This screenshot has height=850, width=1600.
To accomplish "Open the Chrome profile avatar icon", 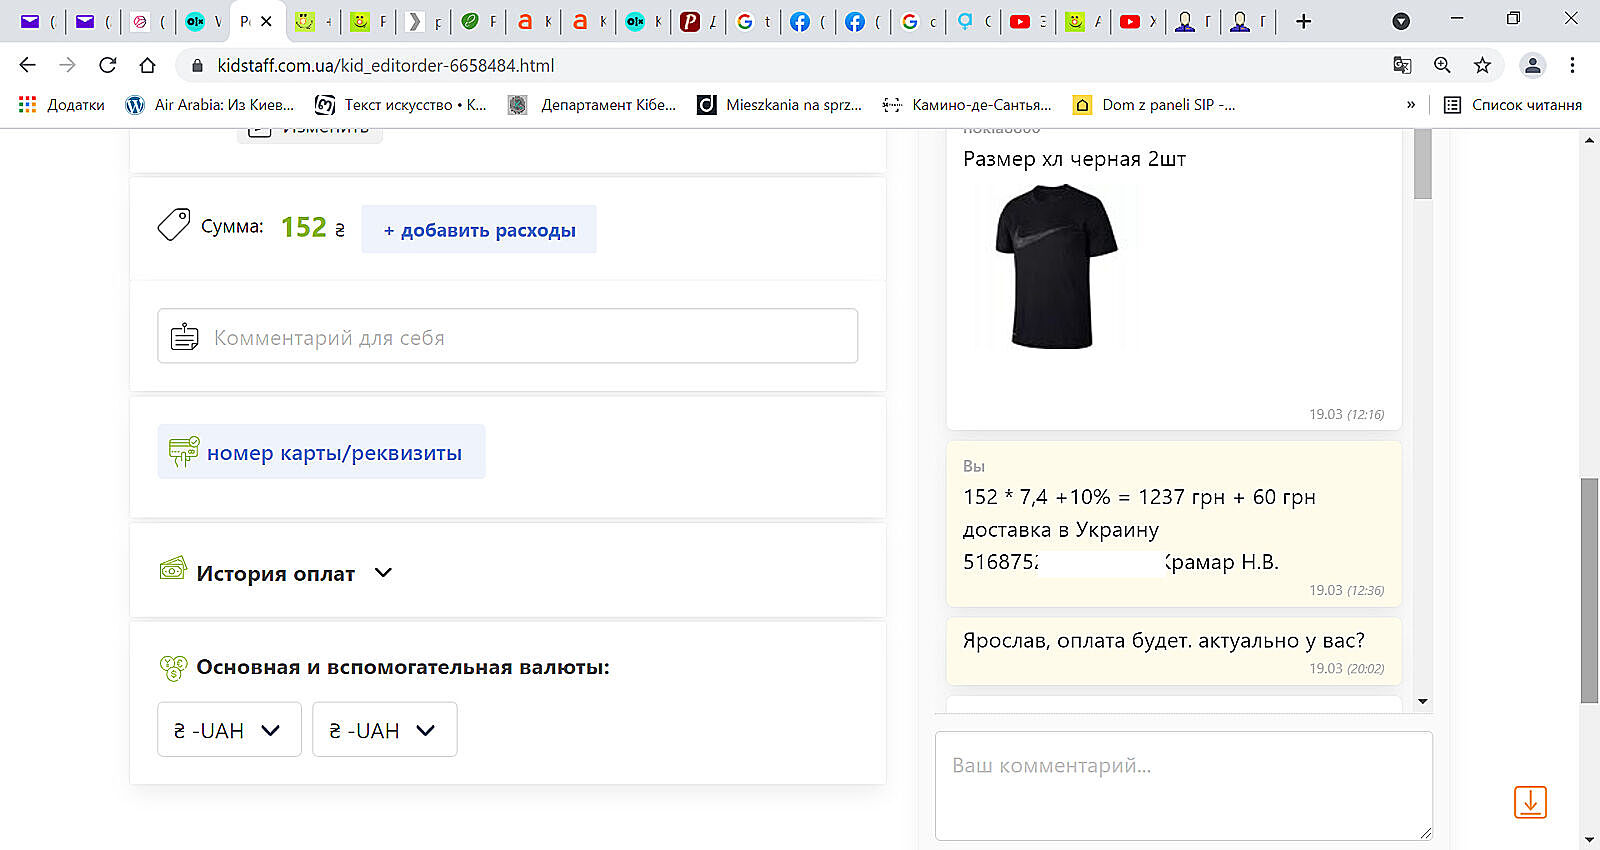I will pyautogui.click(x=1531, y=65).
